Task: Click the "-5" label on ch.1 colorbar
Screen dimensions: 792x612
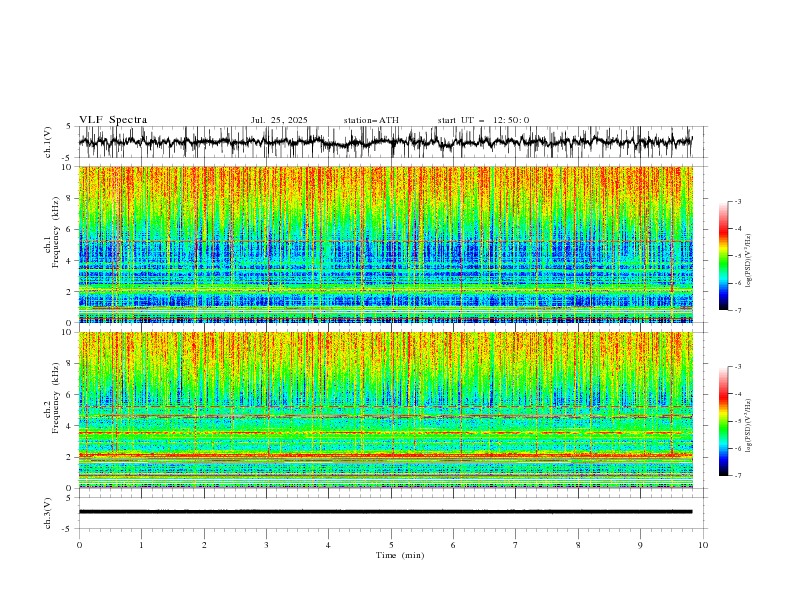Action: pyautogui.click(x=737, y=256)
